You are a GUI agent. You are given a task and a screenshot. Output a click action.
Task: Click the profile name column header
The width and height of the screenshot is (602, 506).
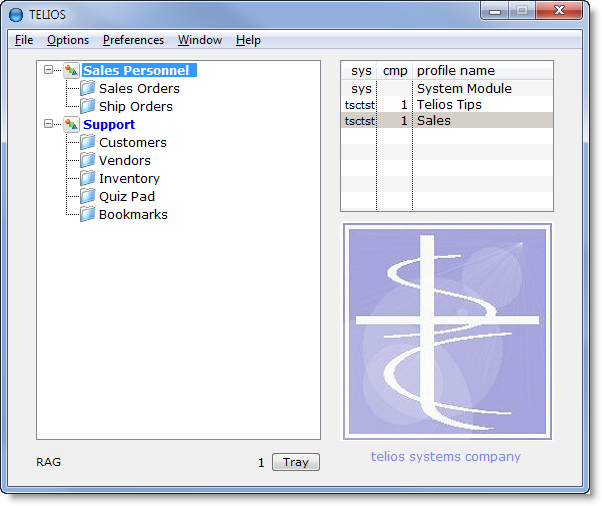(455, 71)
